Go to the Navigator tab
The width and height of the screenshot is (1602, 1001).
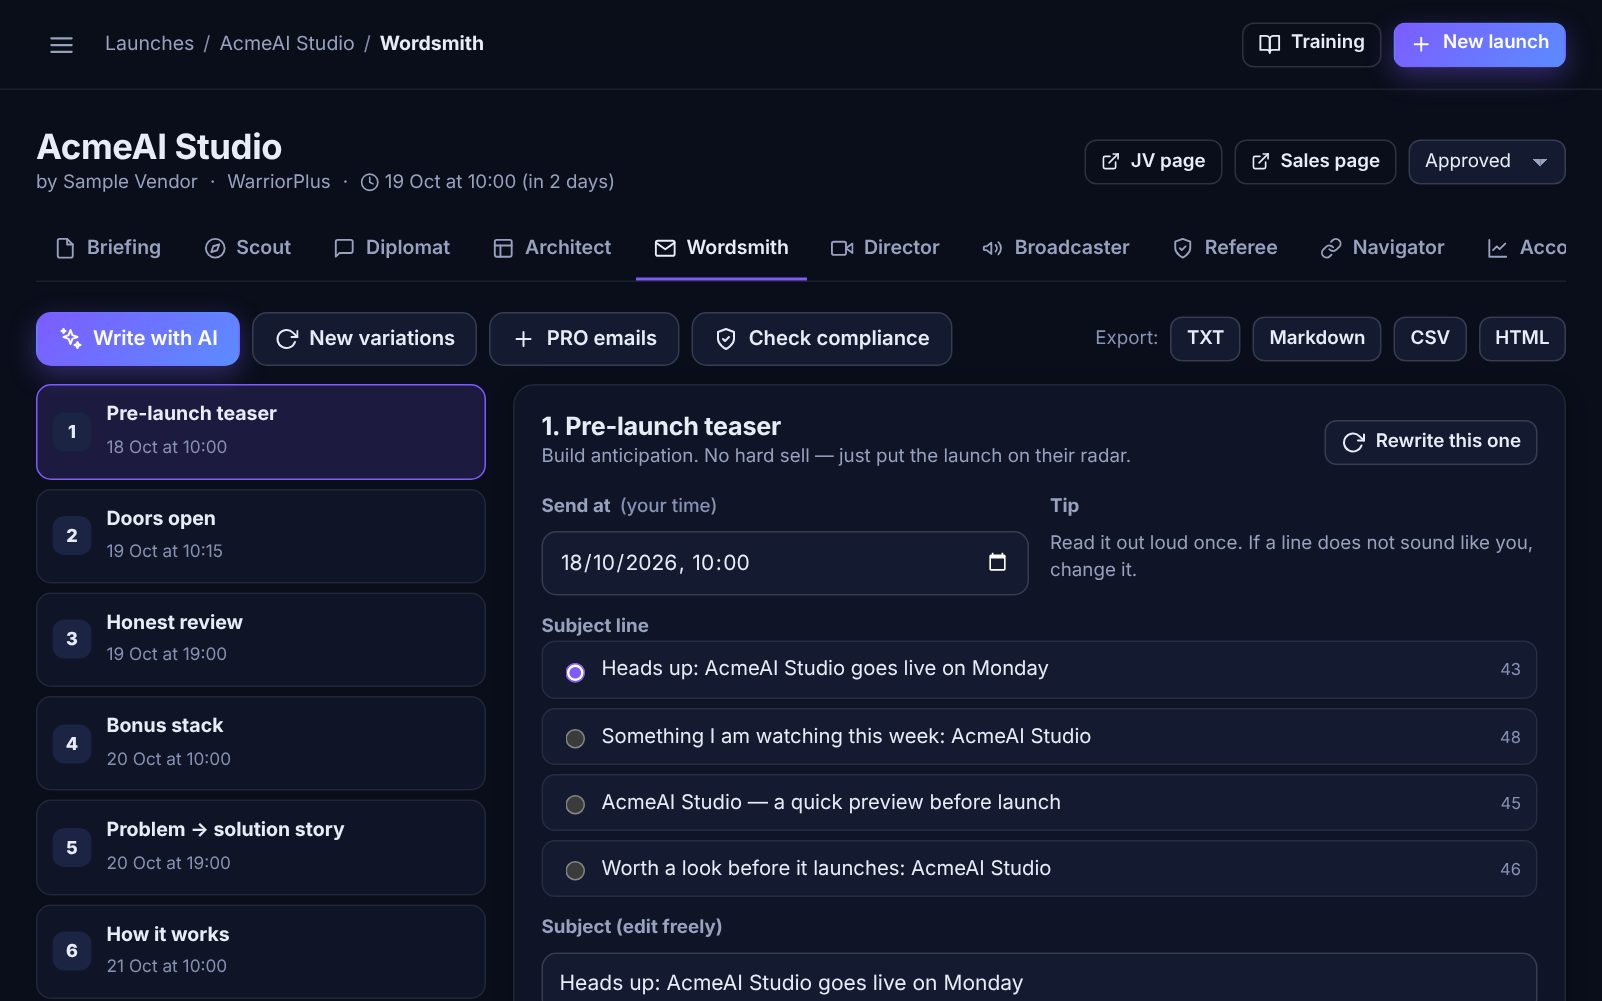point(1383,248)
